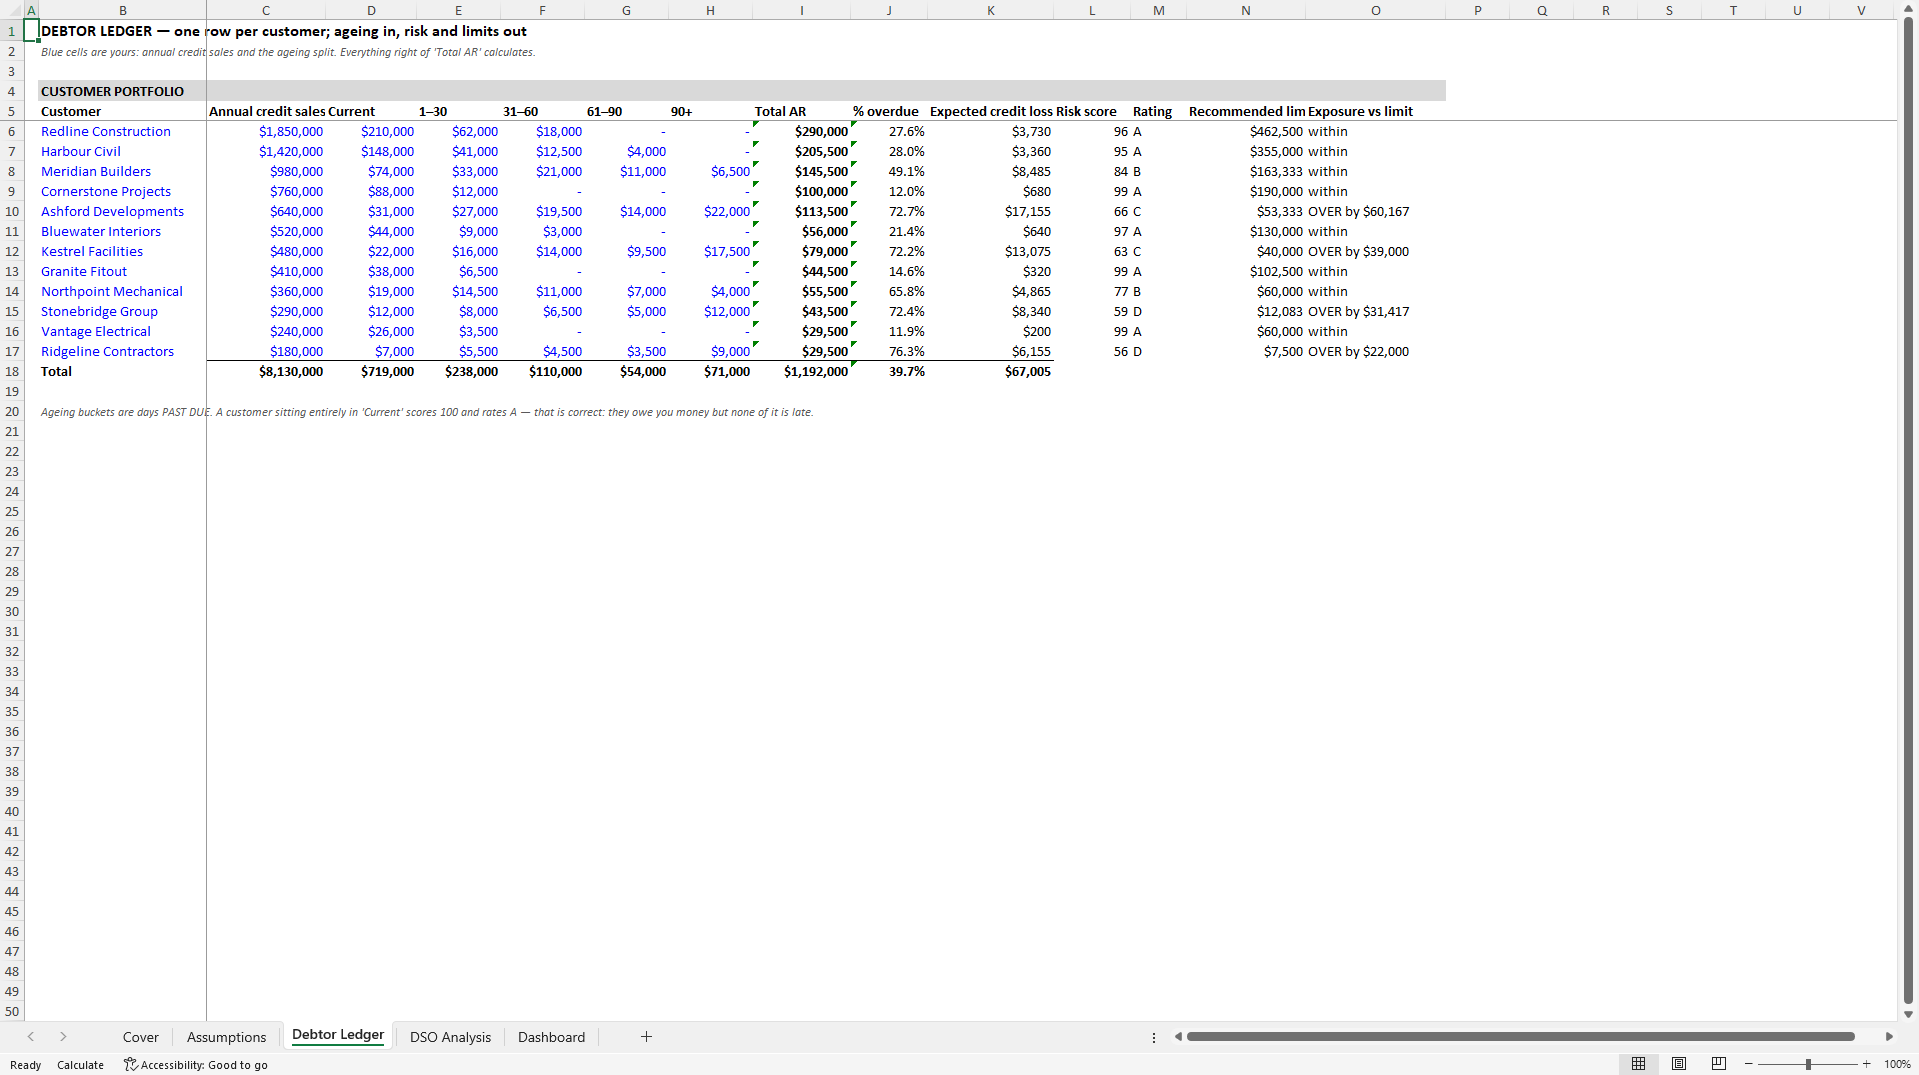Select the Redline Construction customer cell

(x=122, y=131)
